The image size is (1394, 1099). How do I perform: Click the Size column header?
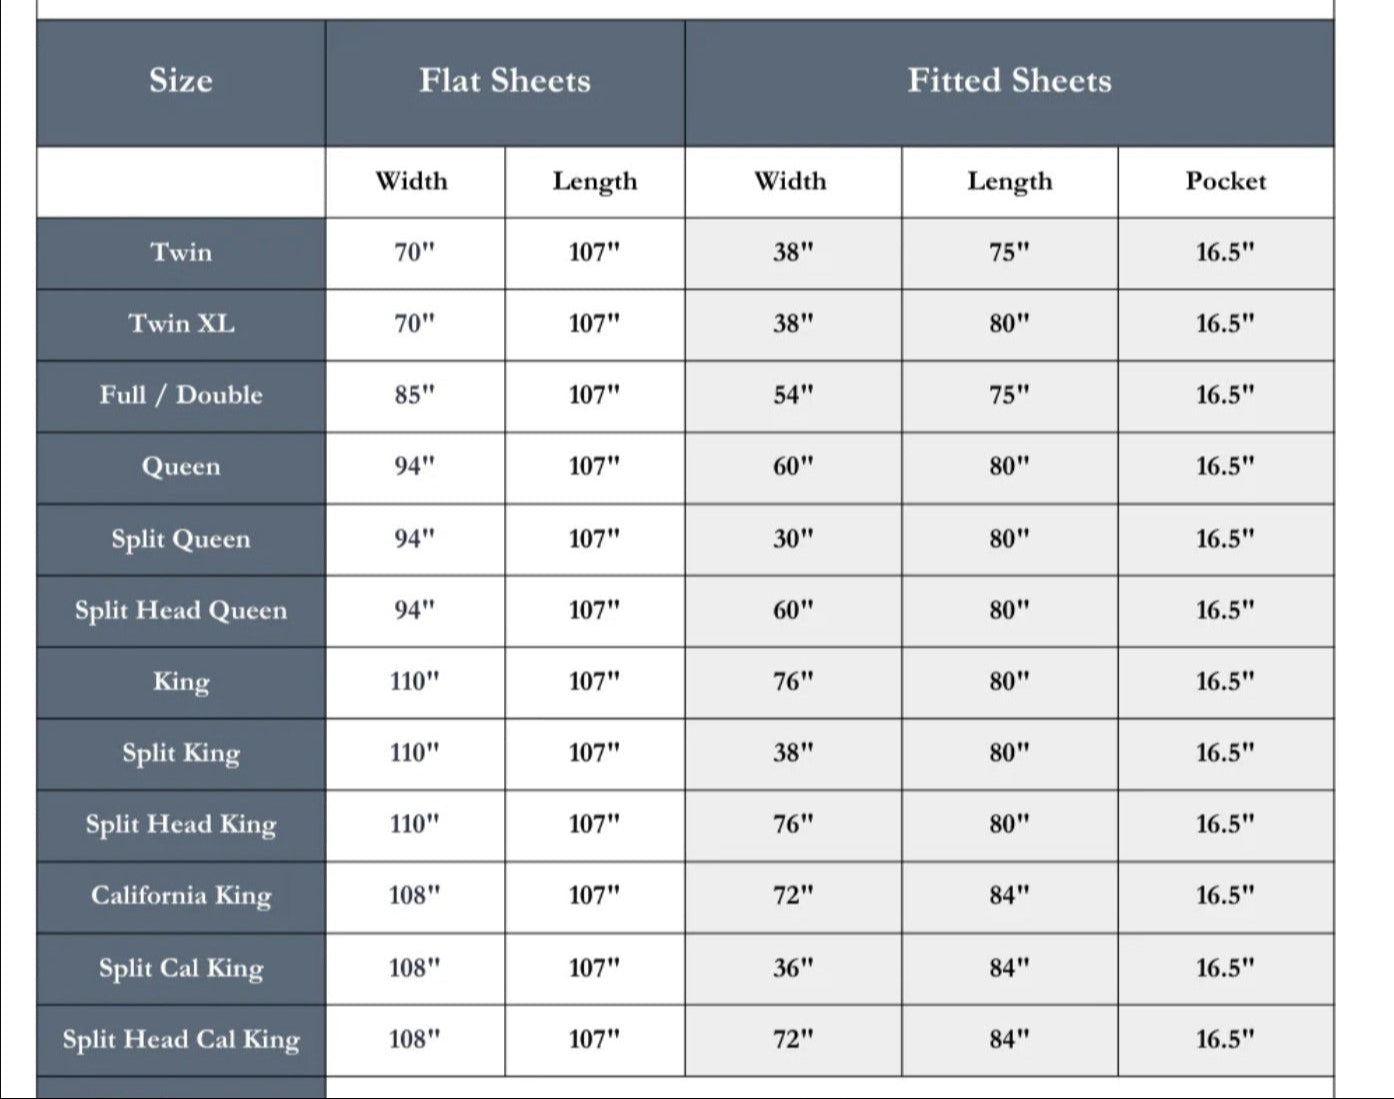[181, 81]
